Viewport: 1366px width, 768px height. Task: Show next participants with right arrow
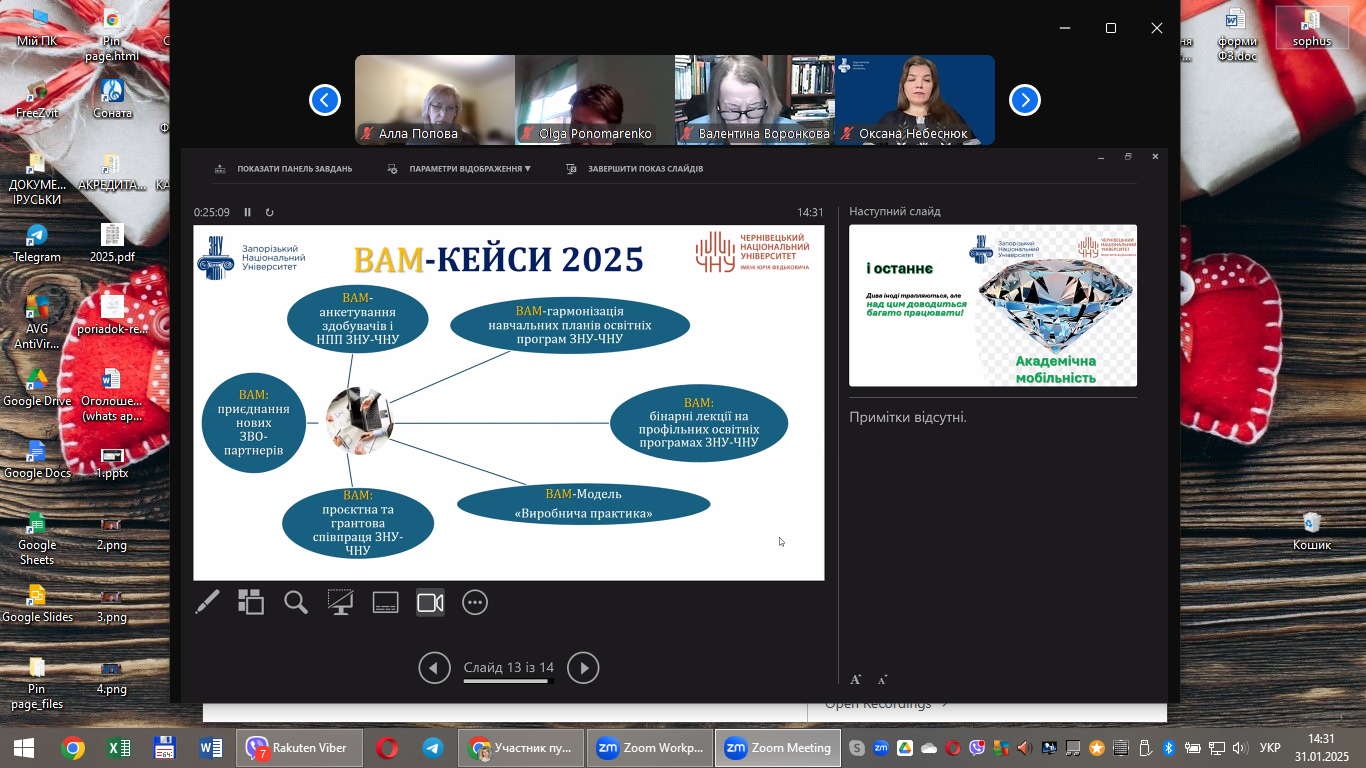[x=1025, y=100]
